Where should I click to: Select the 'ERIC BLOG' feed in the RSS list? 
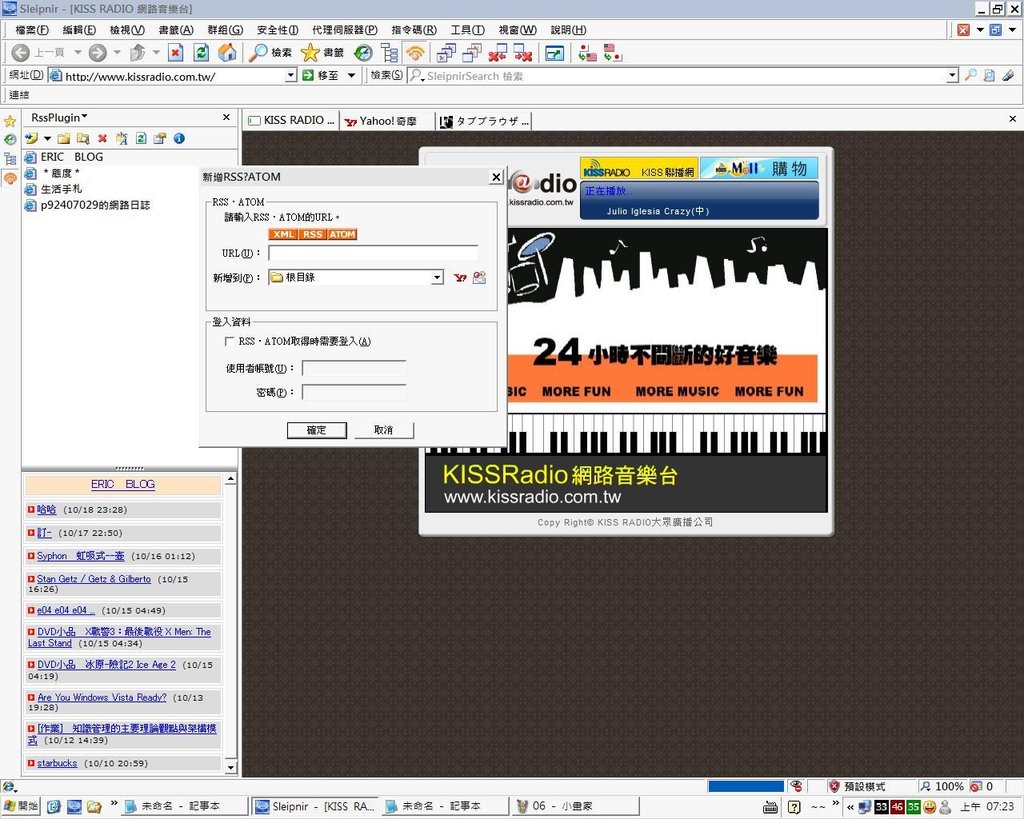click(x=72, y=157)
